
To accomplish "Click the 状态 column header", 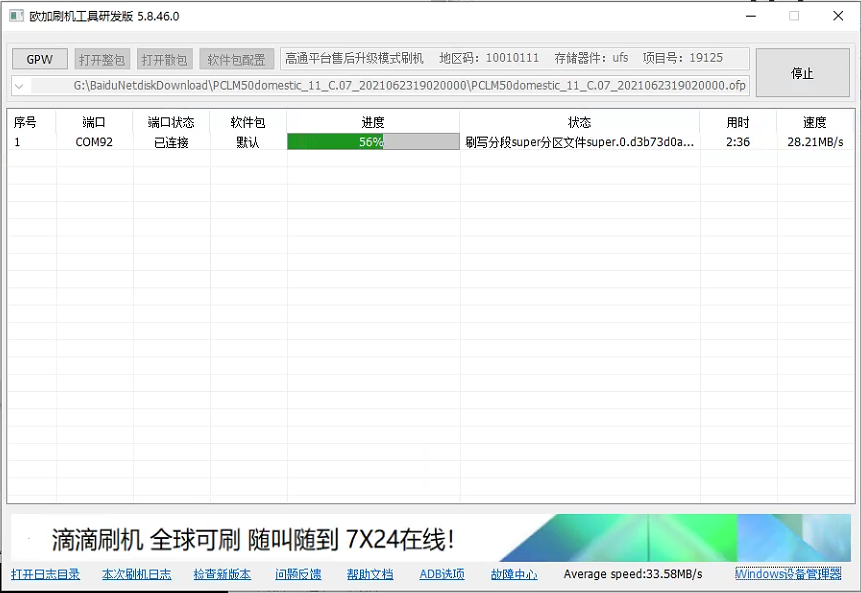I will (579, 122).
